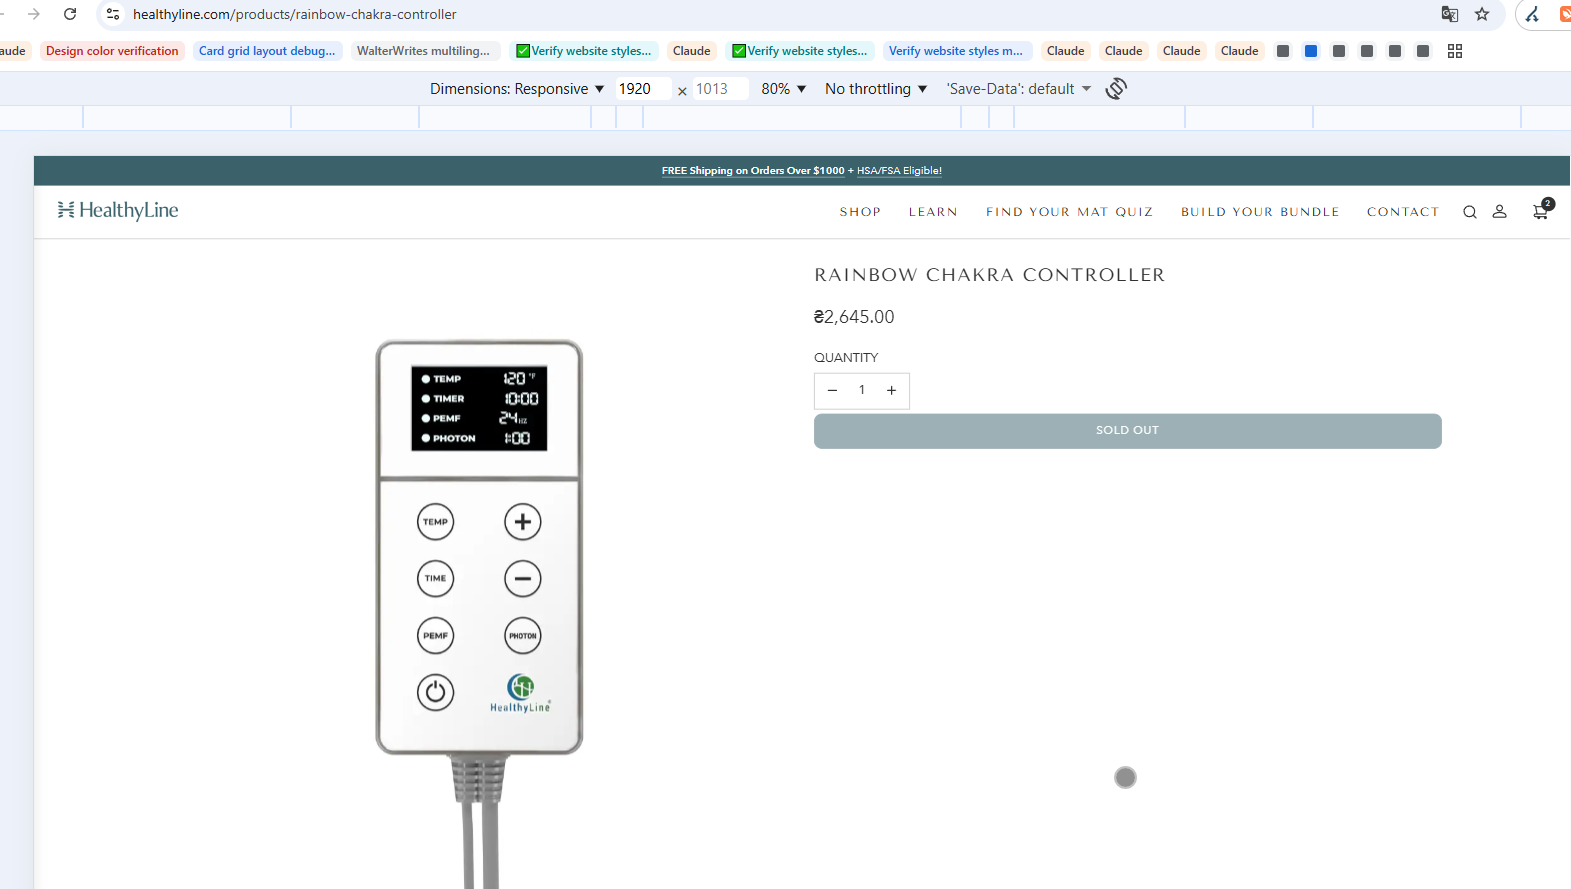Image resolution: width=1571 pixels, height=889 pixels.
Task: Go forward using the browser arrow
Action: click(x=34, y=14)
